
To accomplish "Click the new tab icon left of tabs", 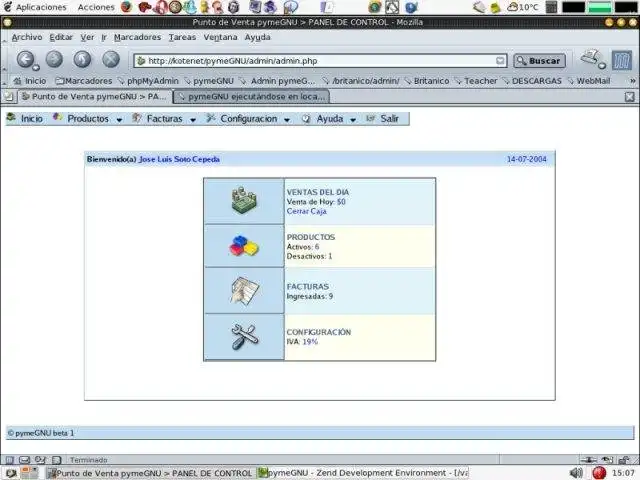I will 9,97.
